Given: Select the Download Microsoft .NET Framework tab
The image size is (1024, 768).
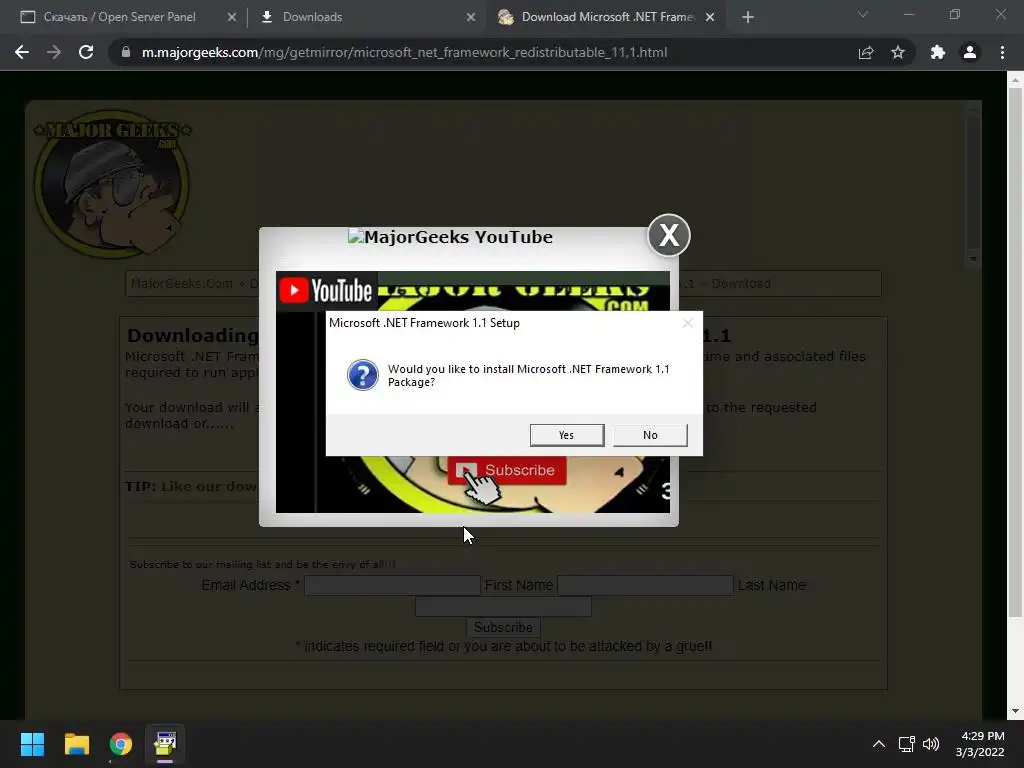Looking at the screenshot, I should pos(607,17).
